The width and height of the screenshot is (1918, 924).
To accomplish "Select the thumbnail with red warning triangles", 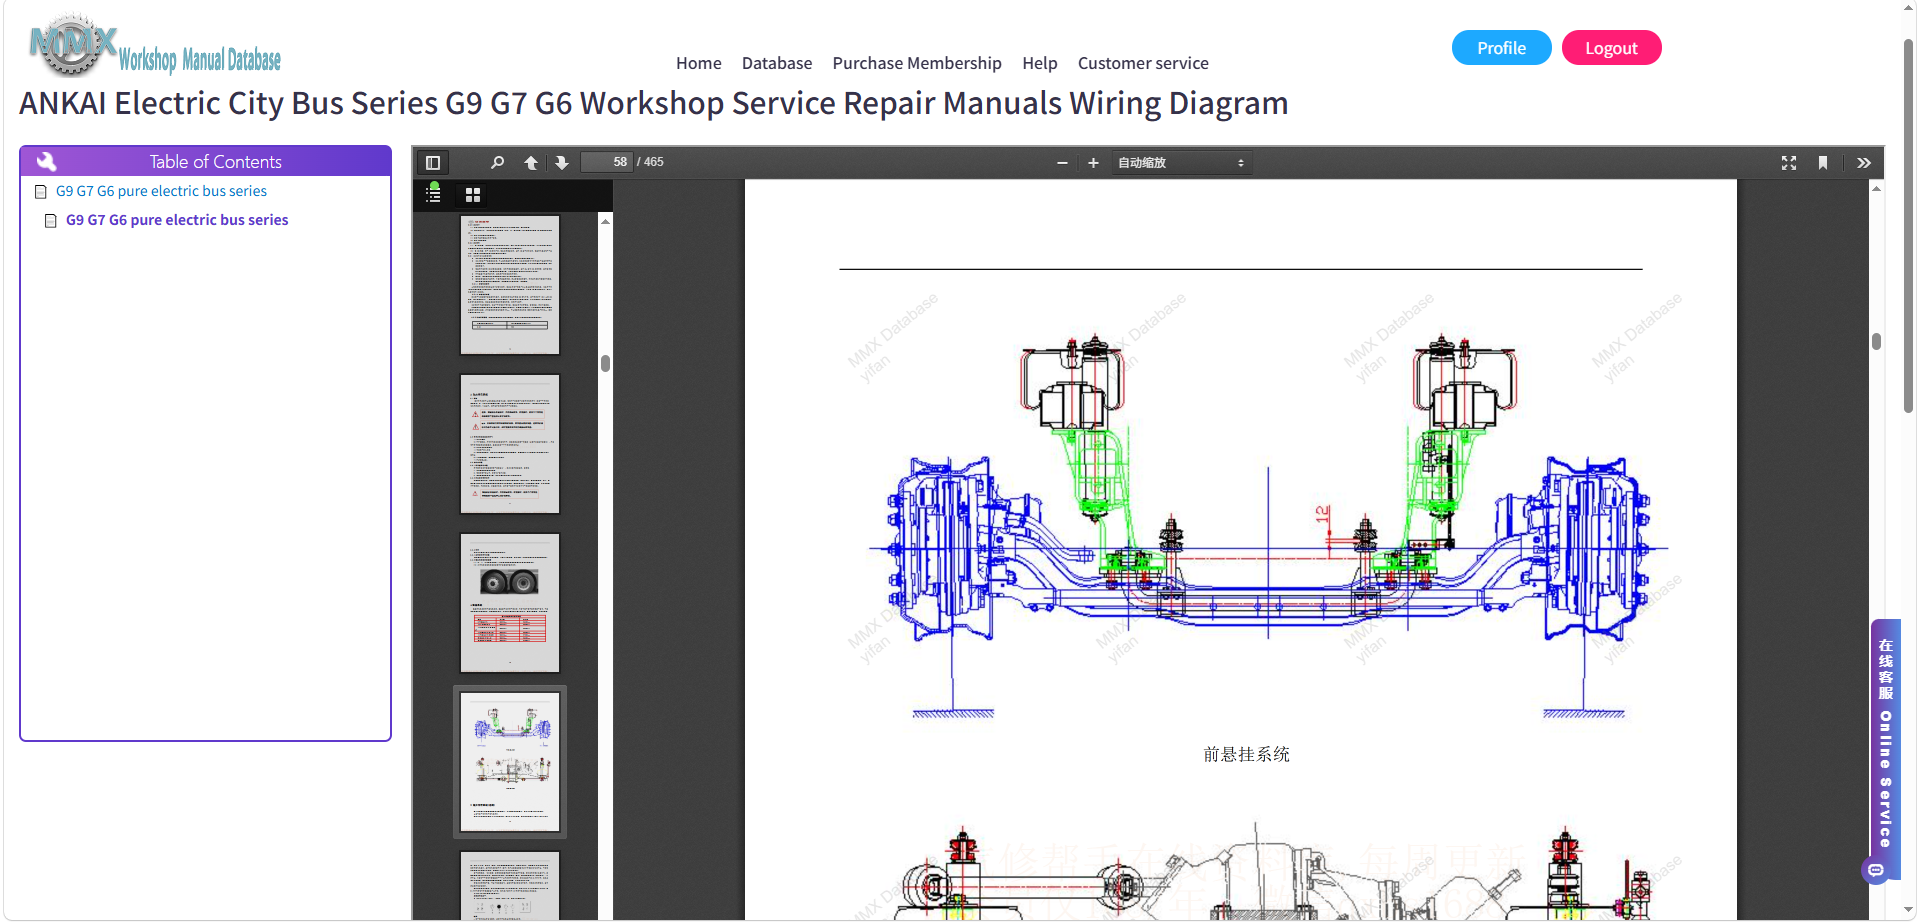I will click(x=510, y=444).
